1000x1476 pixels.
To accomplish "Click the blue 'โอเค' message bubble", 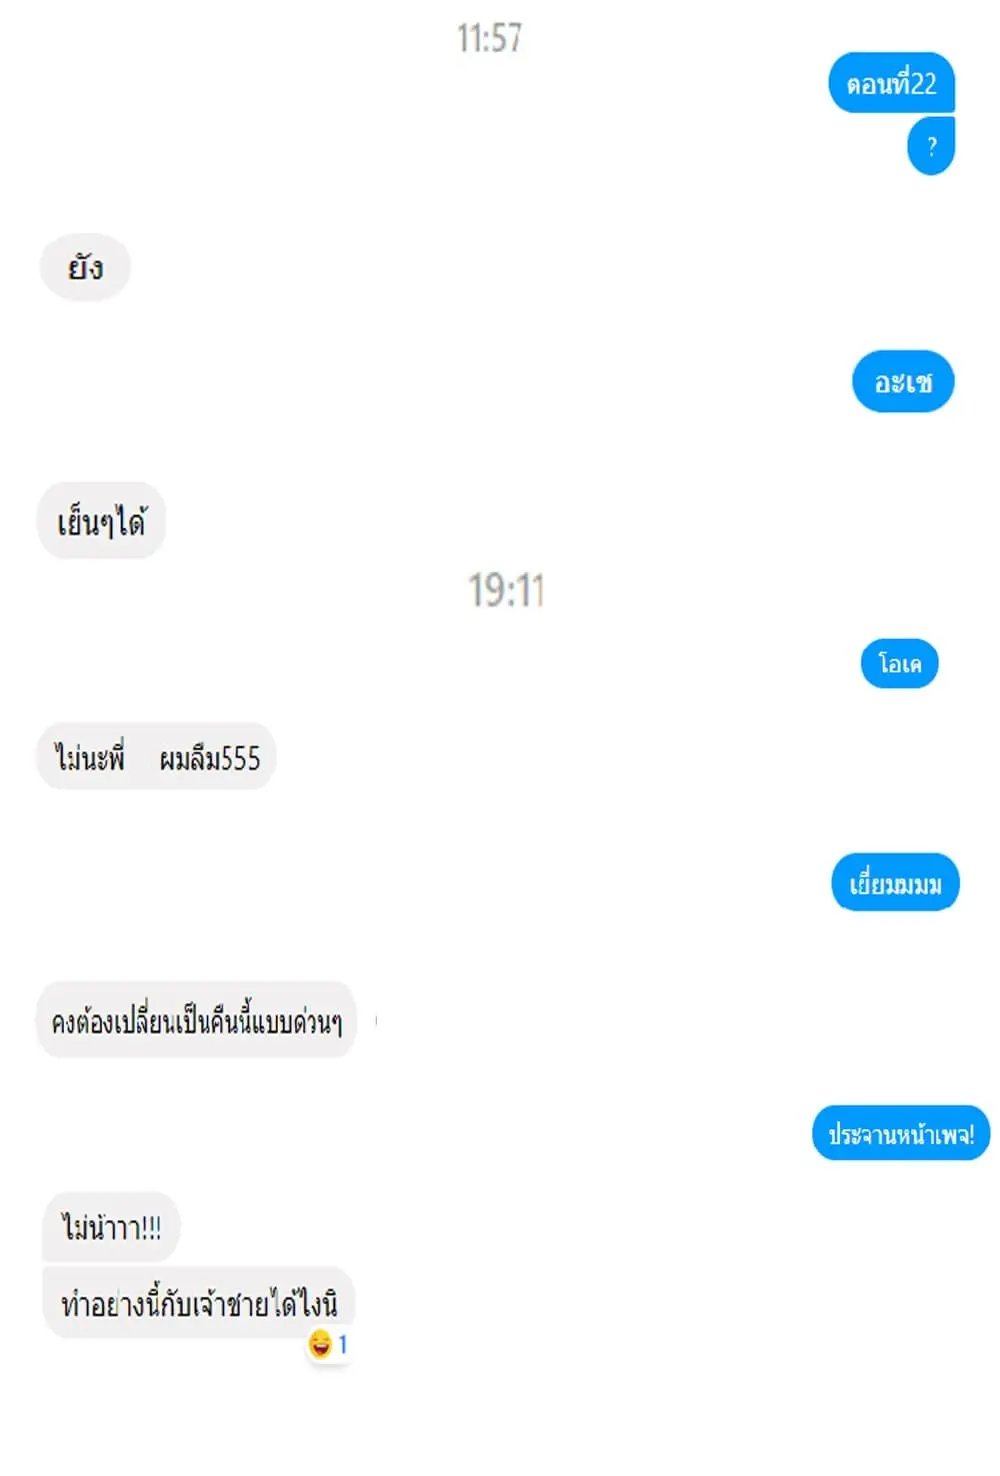I will point(899,663).
